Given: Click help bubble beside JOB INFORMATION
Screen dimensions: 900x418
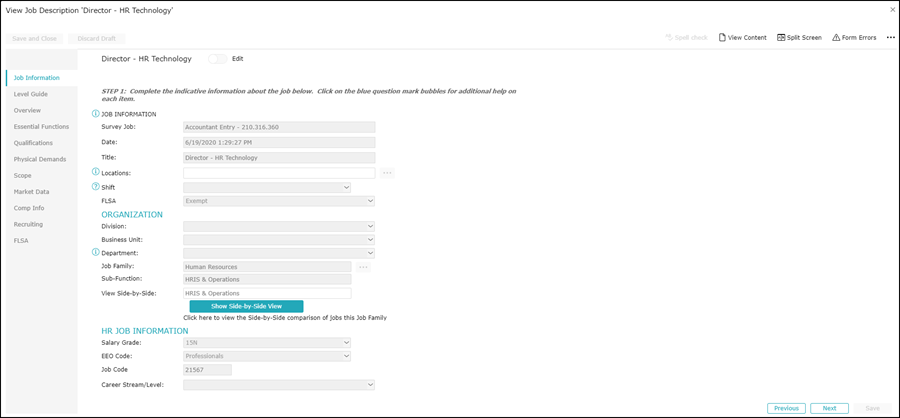Looking at the screenshot, I should click(x=96, y=114).
